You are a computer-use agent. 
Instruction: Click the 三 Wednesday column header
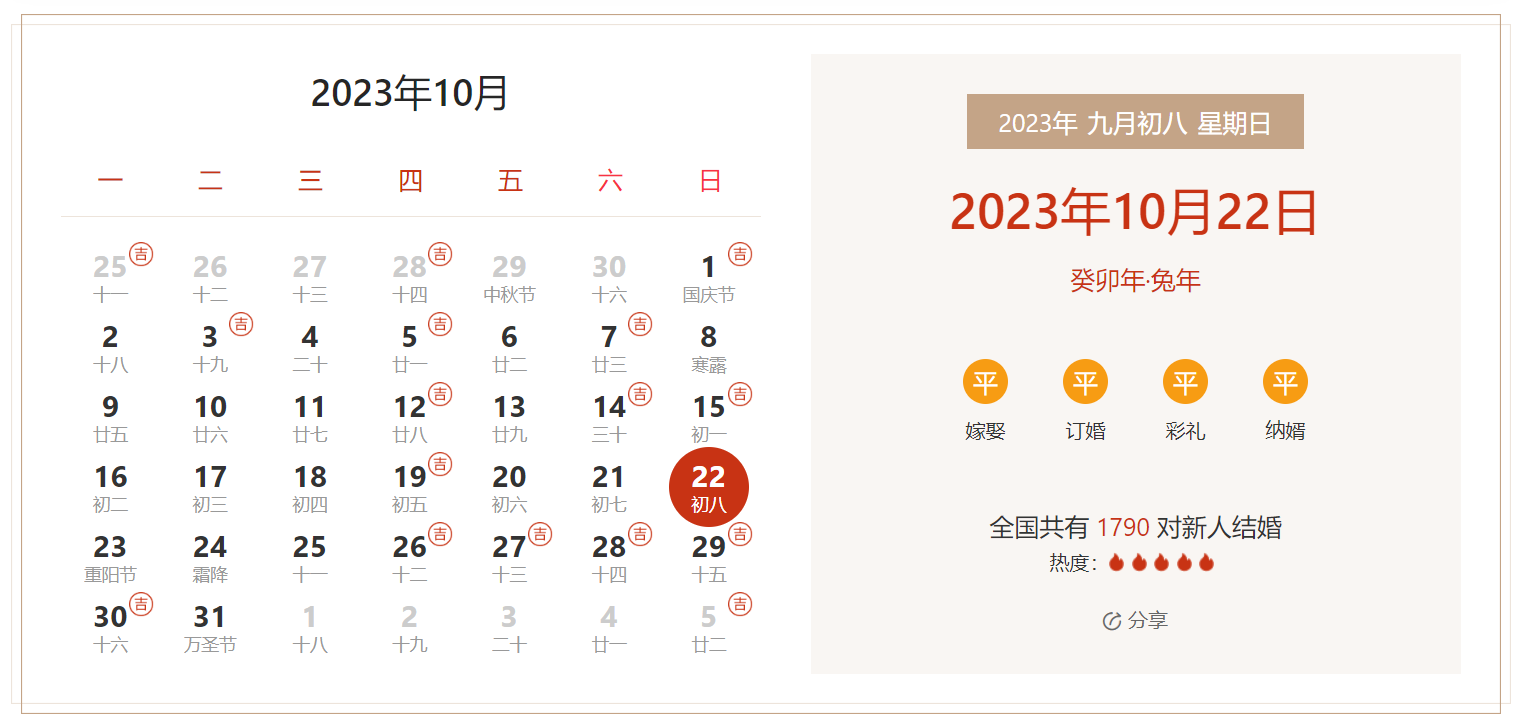point(311,181)
